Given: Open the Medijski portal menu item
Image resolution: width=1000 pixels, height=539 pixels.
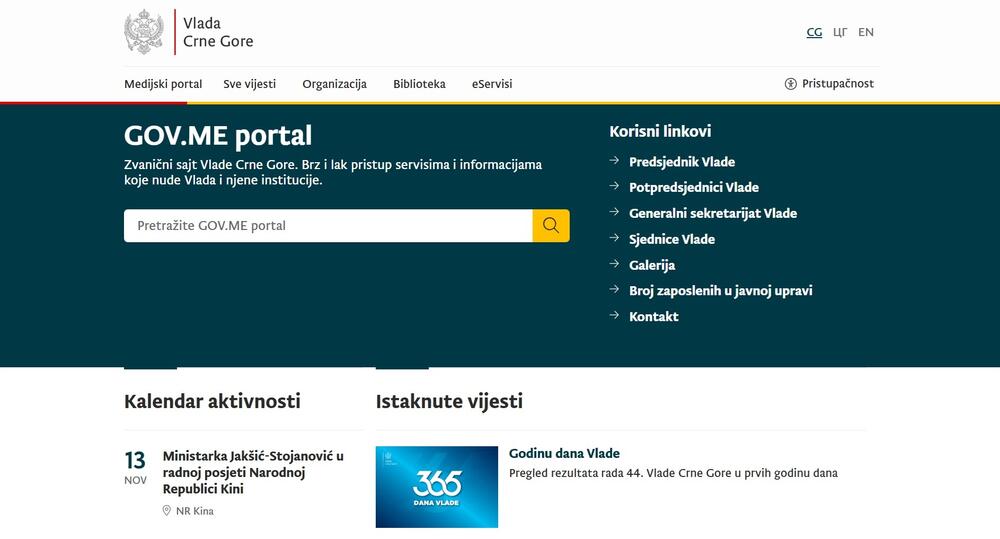Looking at the screenshot, I should [x=163, y=84].
